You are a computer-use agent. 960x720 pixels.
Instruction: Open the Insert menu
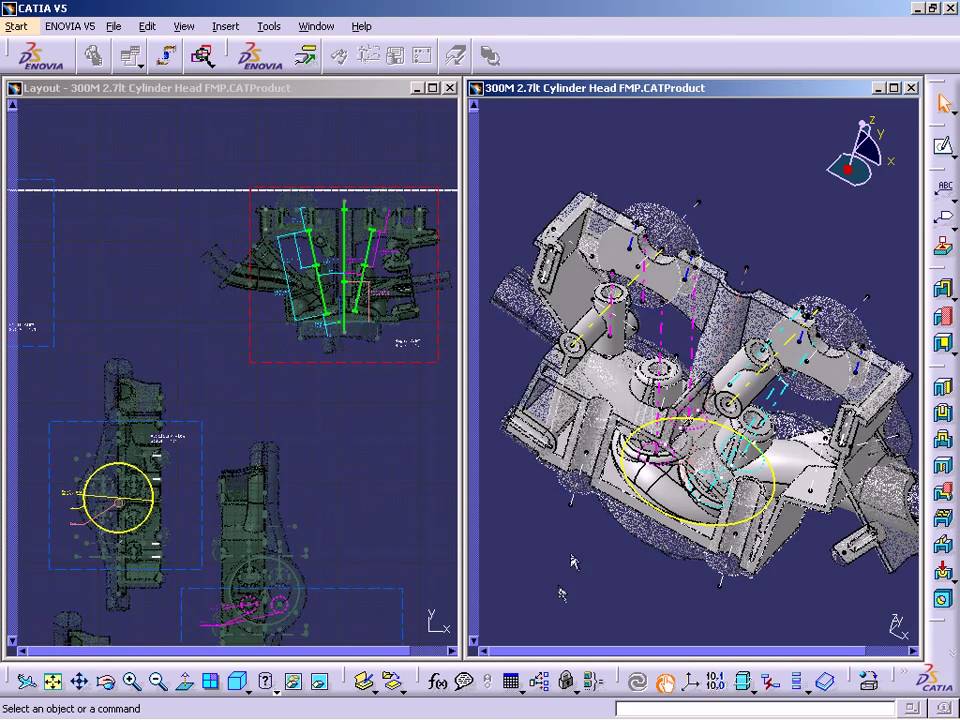225,26
